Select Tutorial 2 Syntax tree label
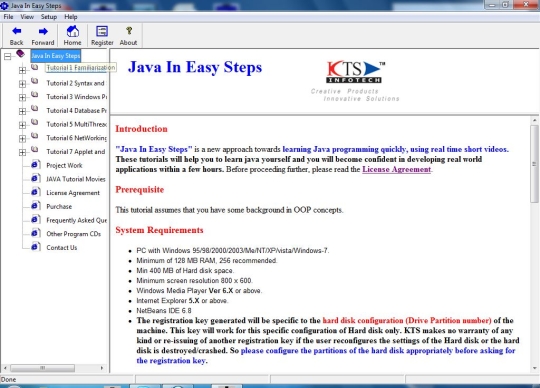Viewport: 540px width, 388px height. click(76, 83)
